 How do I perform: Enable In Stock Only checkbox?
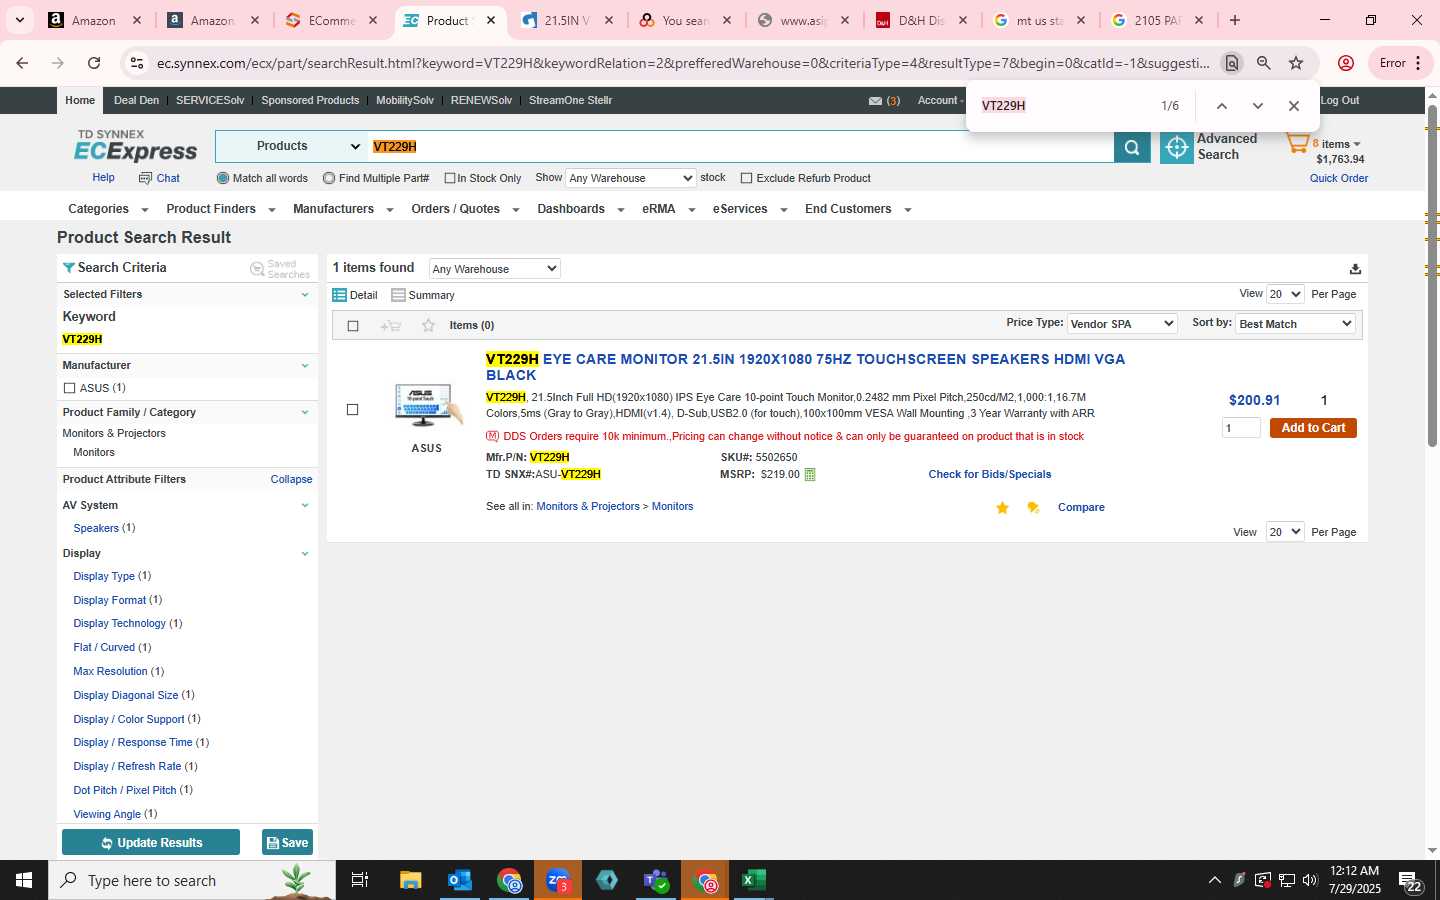tap(450, 178)
